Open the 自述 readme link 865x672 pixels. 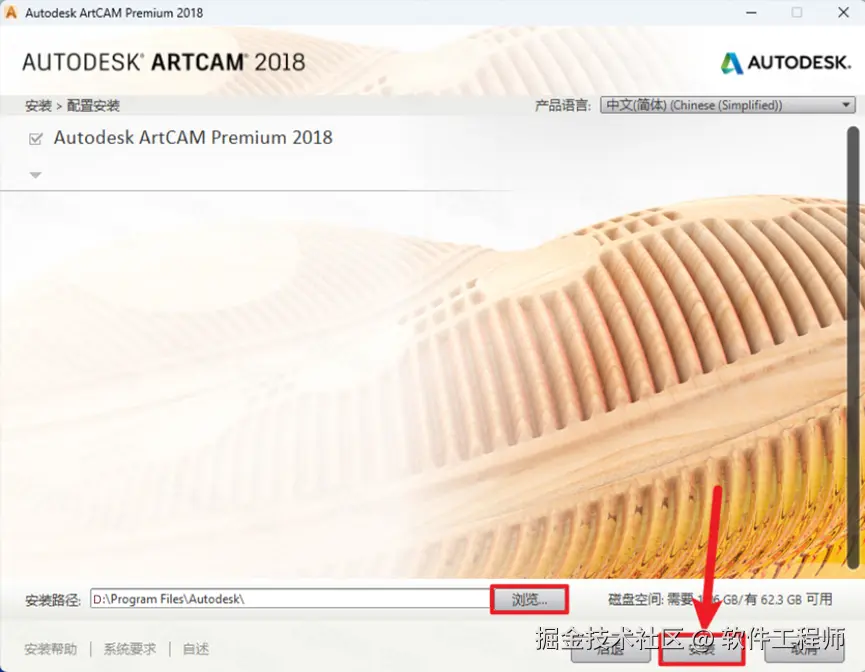[x=196, y=649]
